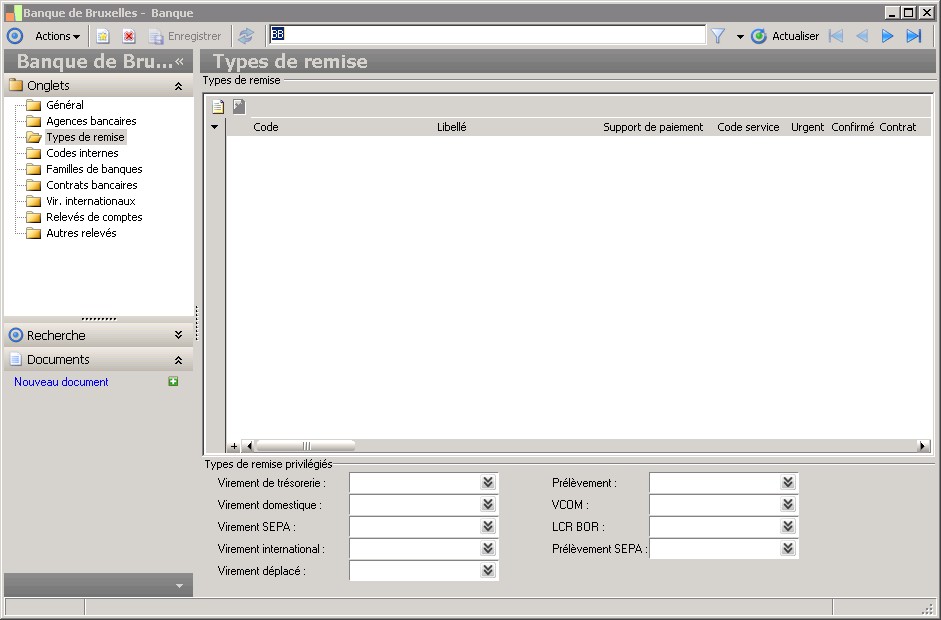This screenshot has height=620, width=941.
Task: Click the grid horizontal scrollbar thumb
Action: [305, 446]
